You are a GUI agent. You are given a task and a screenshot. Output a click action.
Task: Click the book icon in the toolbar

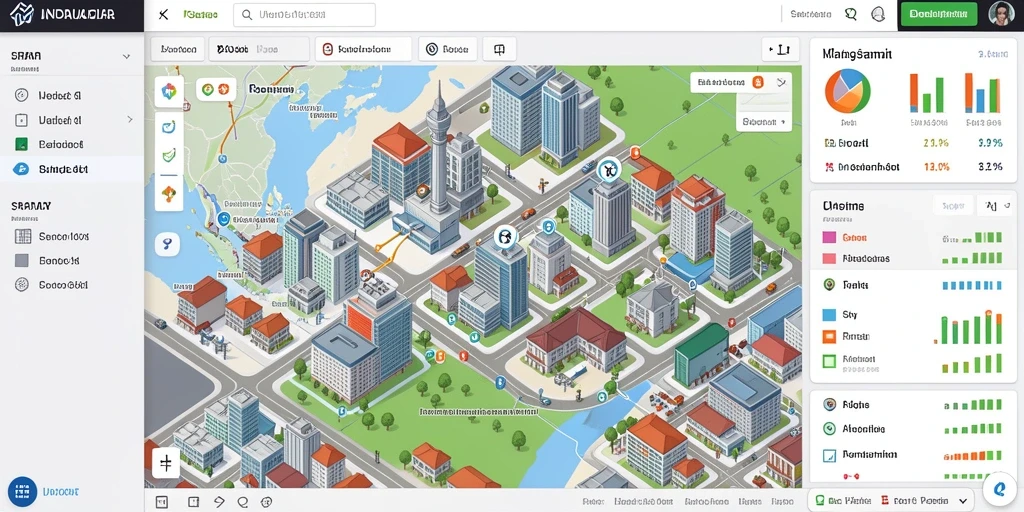[x=499, y=49]
